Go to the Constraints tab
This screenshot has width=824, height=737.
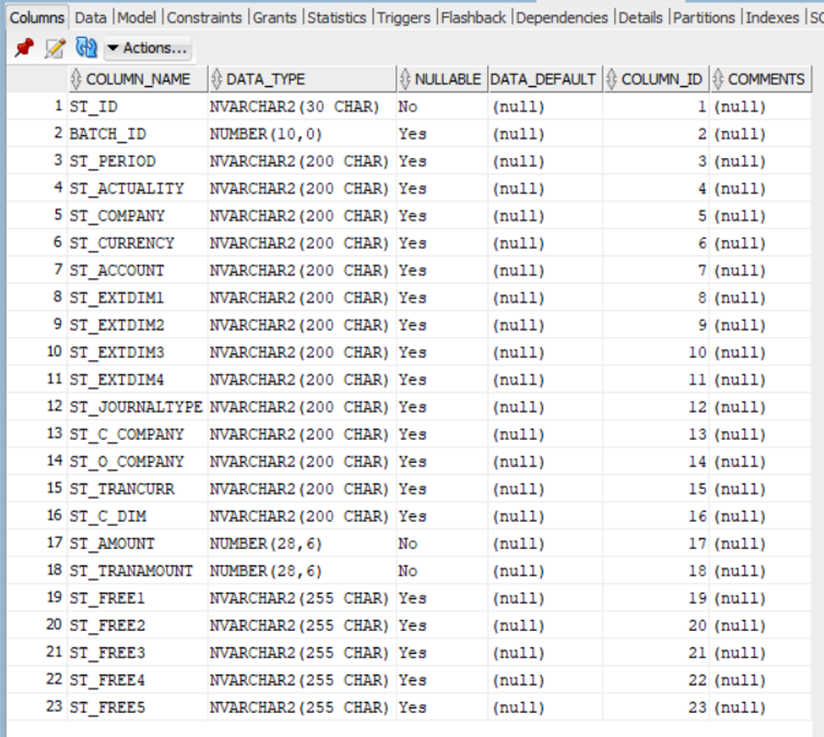[204, 18]
